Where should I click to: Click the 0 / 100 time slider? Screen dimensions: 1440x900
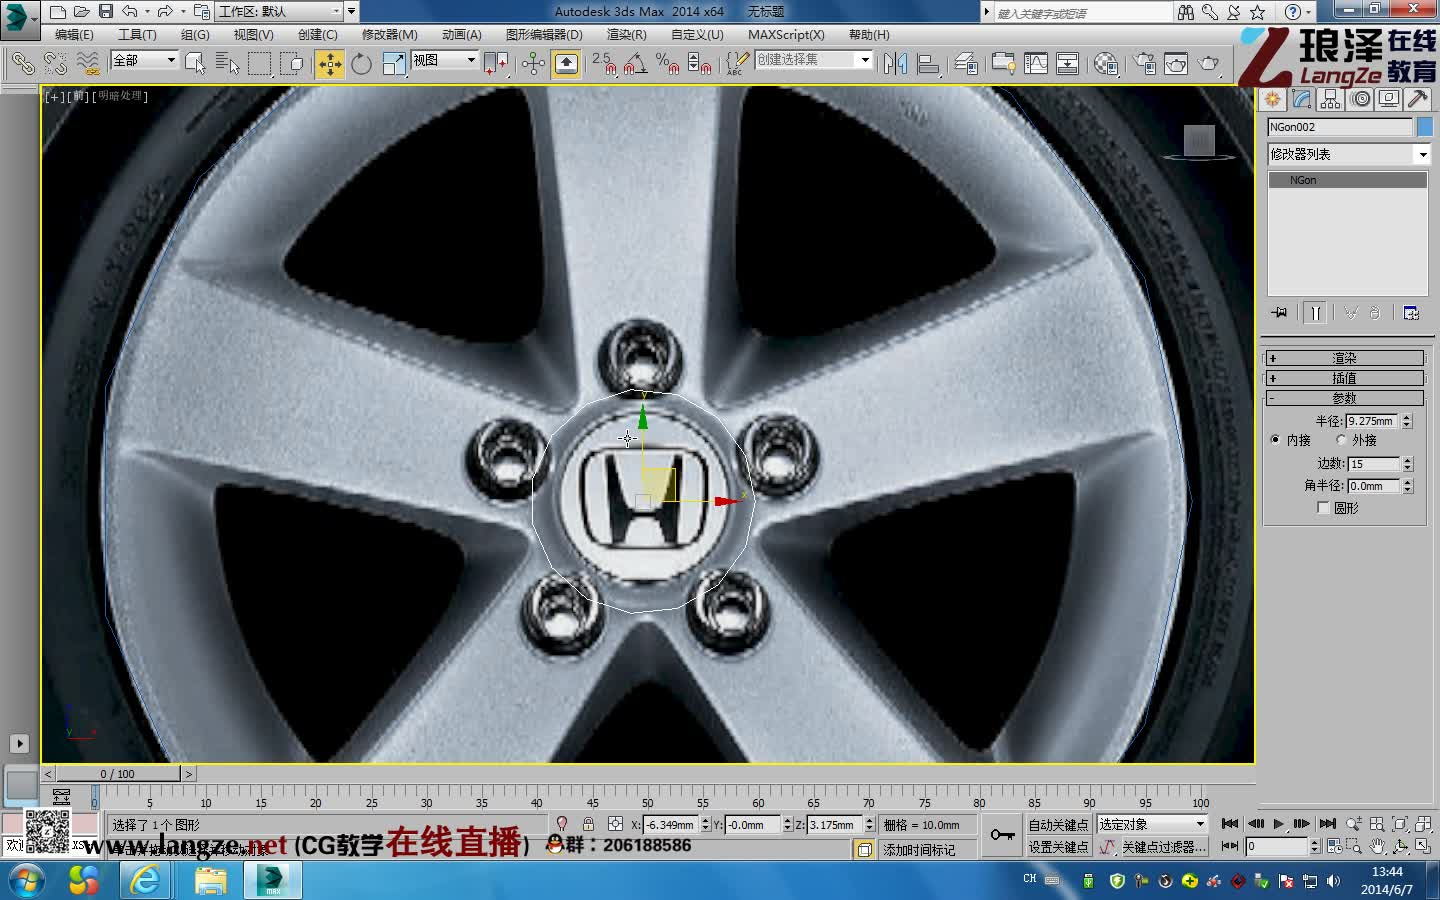pyautogui.click(x=118, y=773)
